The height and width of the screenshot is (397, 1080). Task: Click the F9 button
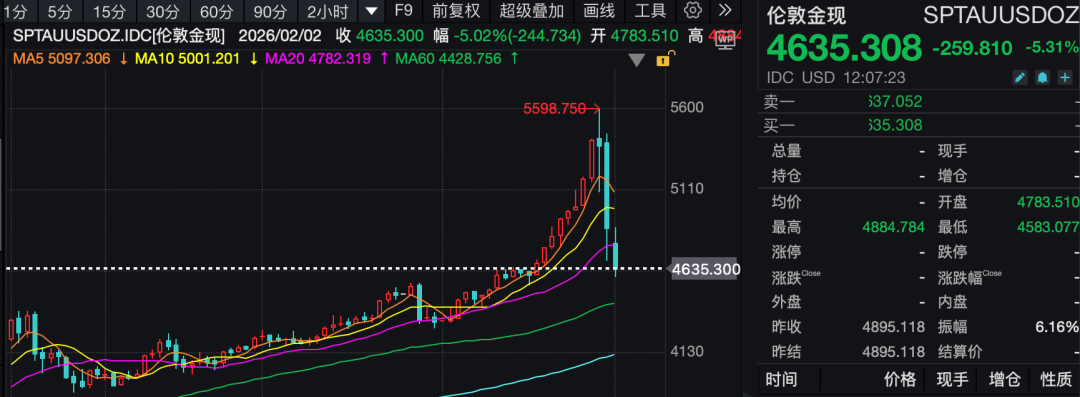(x=404, y=10)
